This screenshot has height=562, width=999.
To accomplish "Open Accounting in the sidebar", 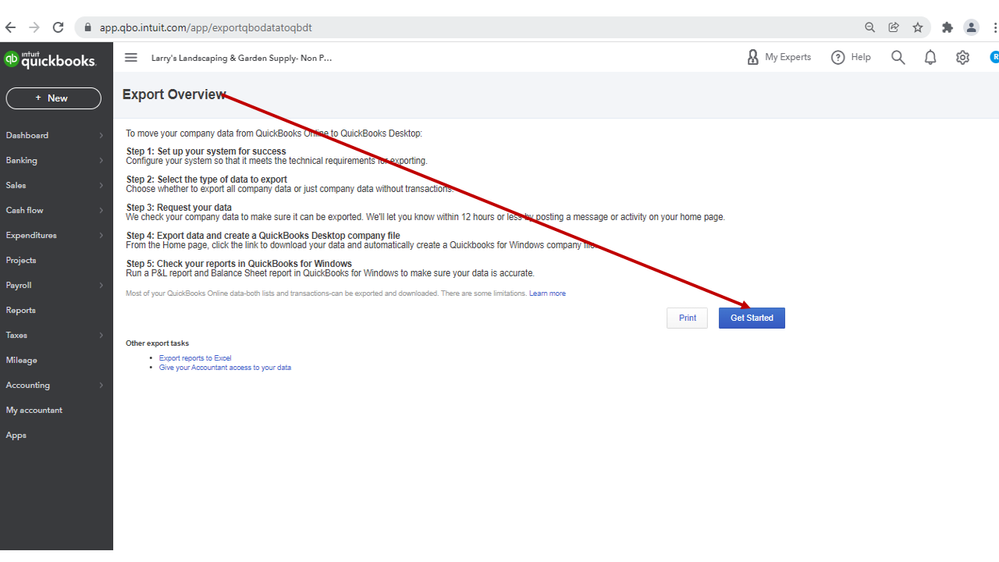I will (28, 385).
